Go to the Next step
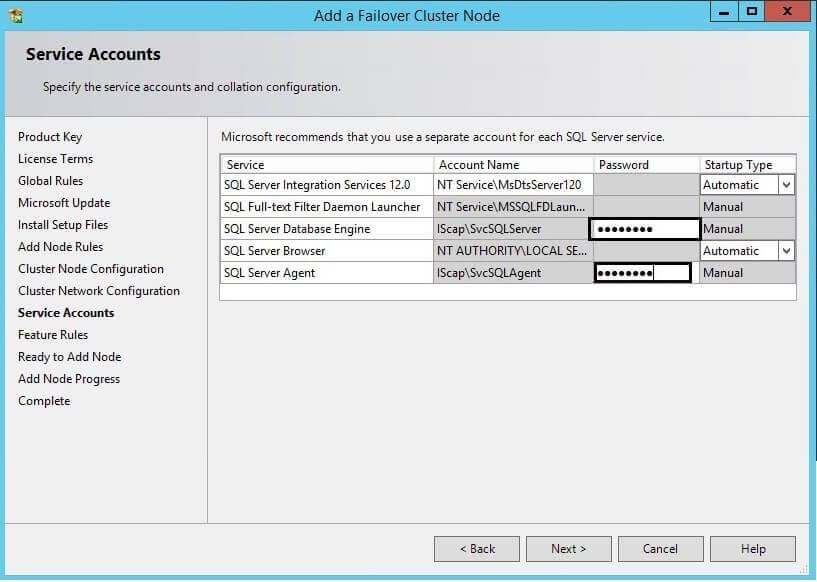This screenshot has height=582, width=817. (x=568, y=549)
